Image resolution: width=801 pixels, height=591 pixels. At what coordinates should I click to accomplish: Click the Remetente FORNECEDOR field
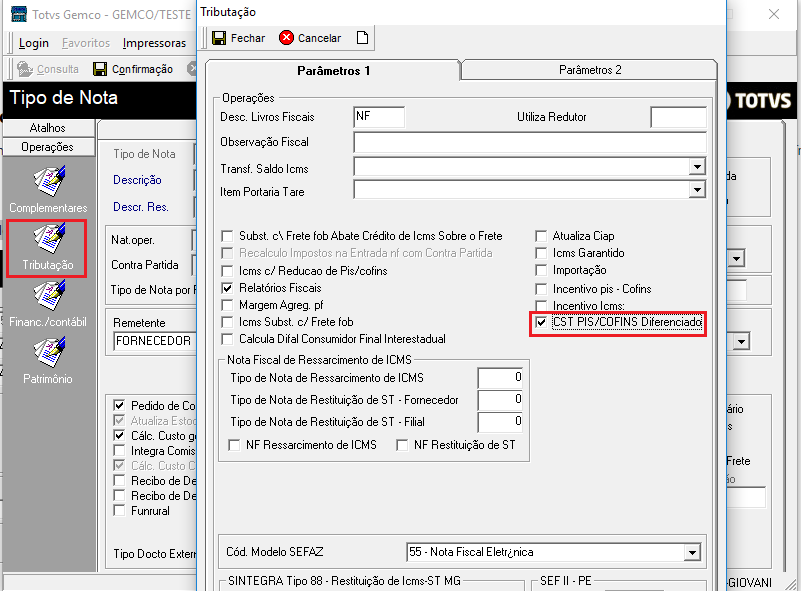(155, 341)
